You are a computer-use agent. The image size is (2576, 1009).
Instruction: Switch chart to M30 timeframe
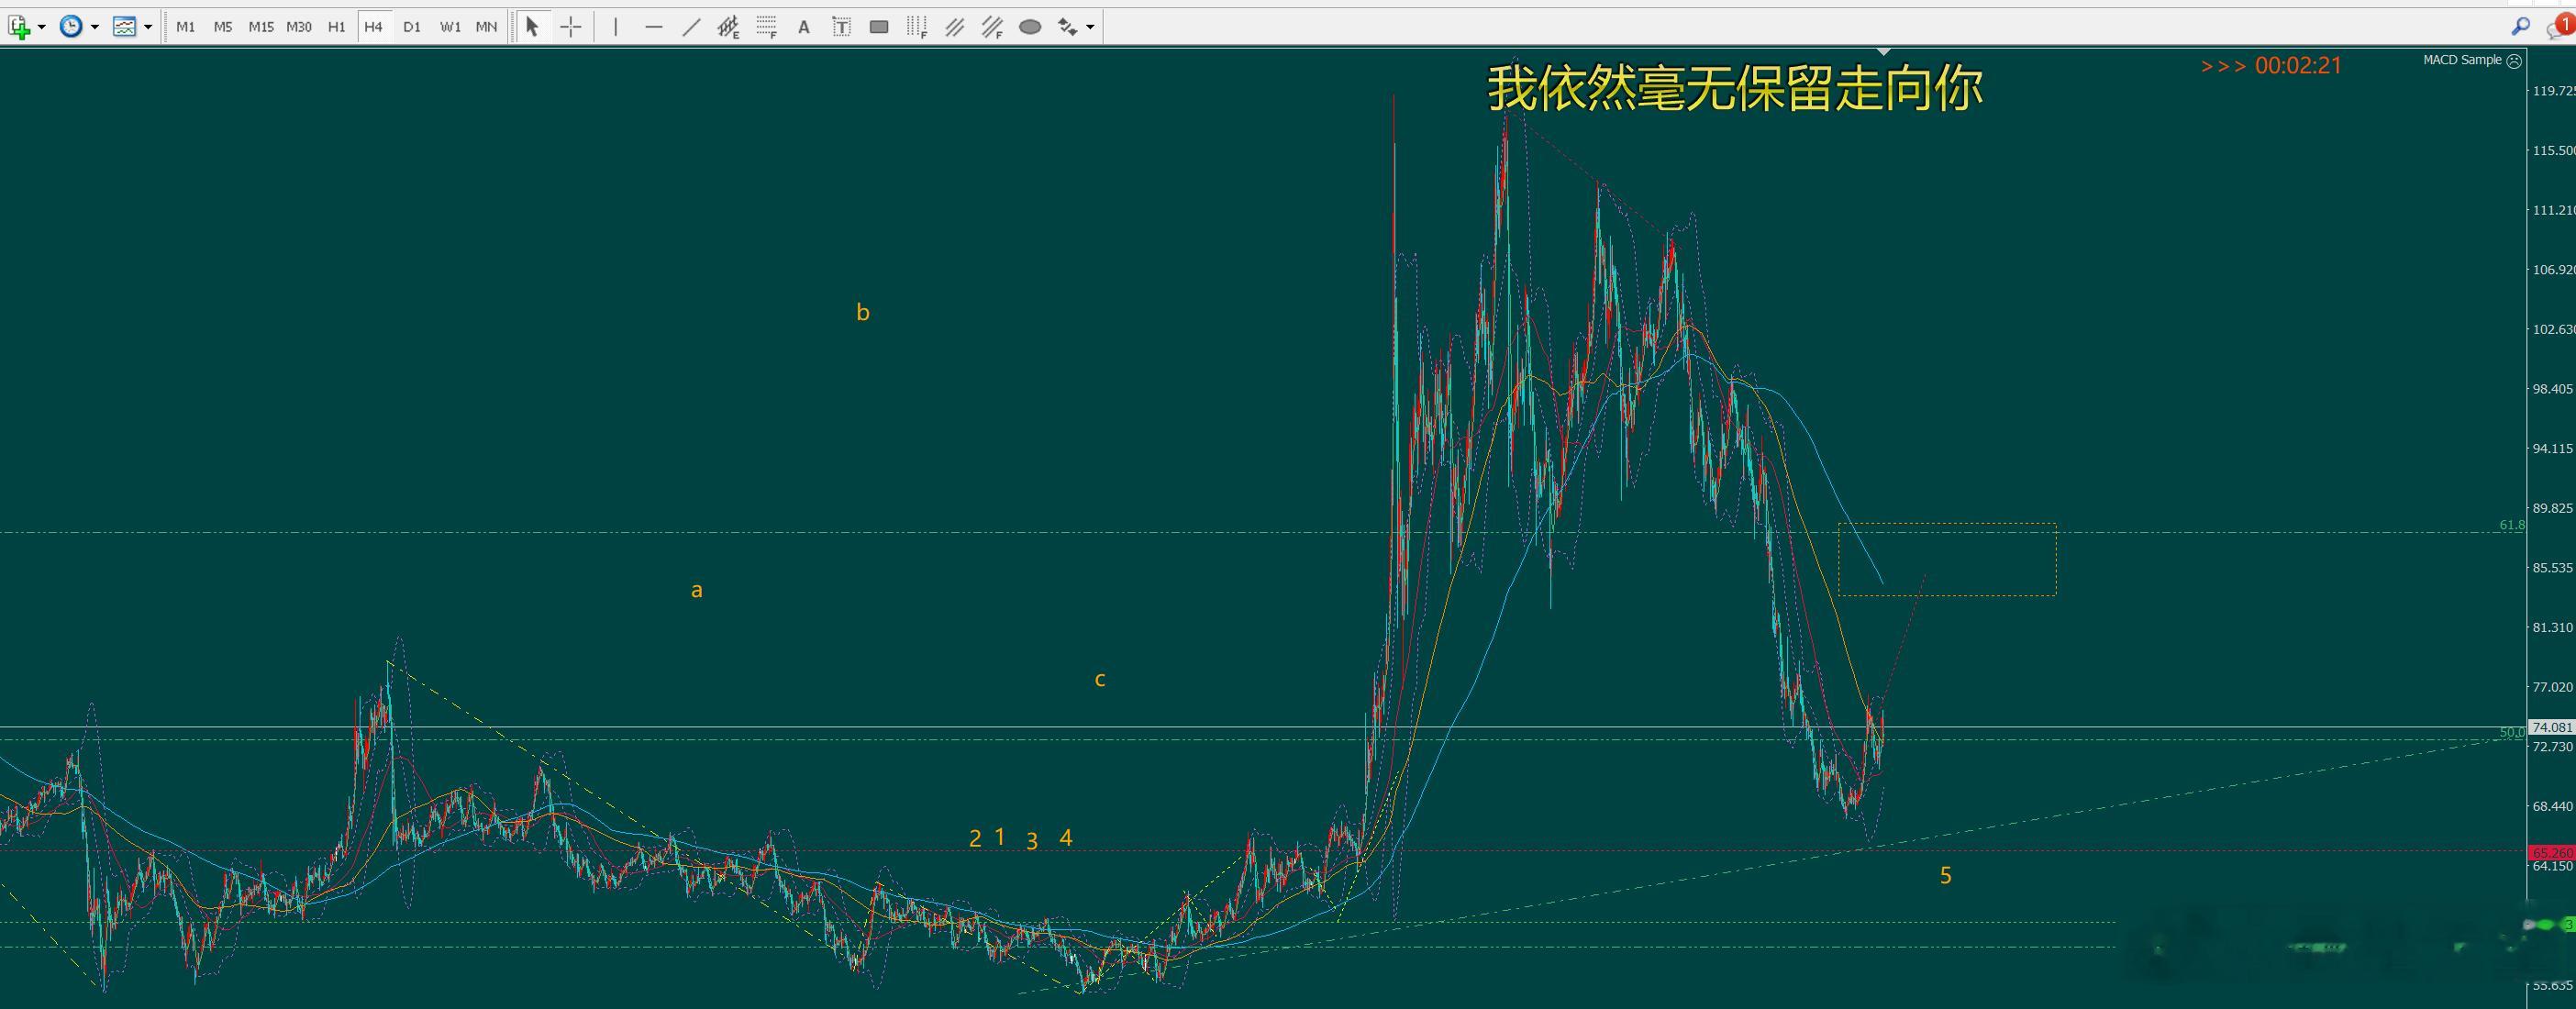[x=299, y=27]
